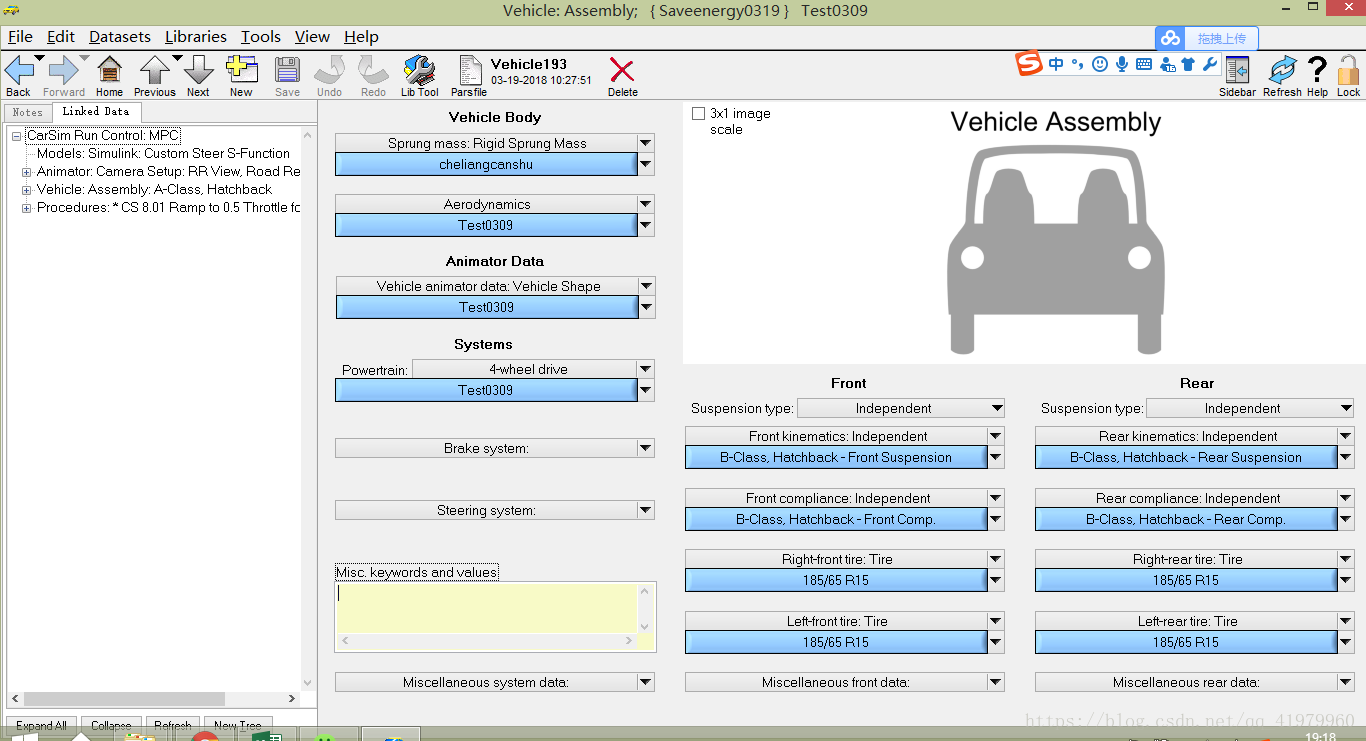Open B-Class, Hatchback - Front Suspension link
This screenshot has height=741, width=1366.
click(x=836, y=457)
